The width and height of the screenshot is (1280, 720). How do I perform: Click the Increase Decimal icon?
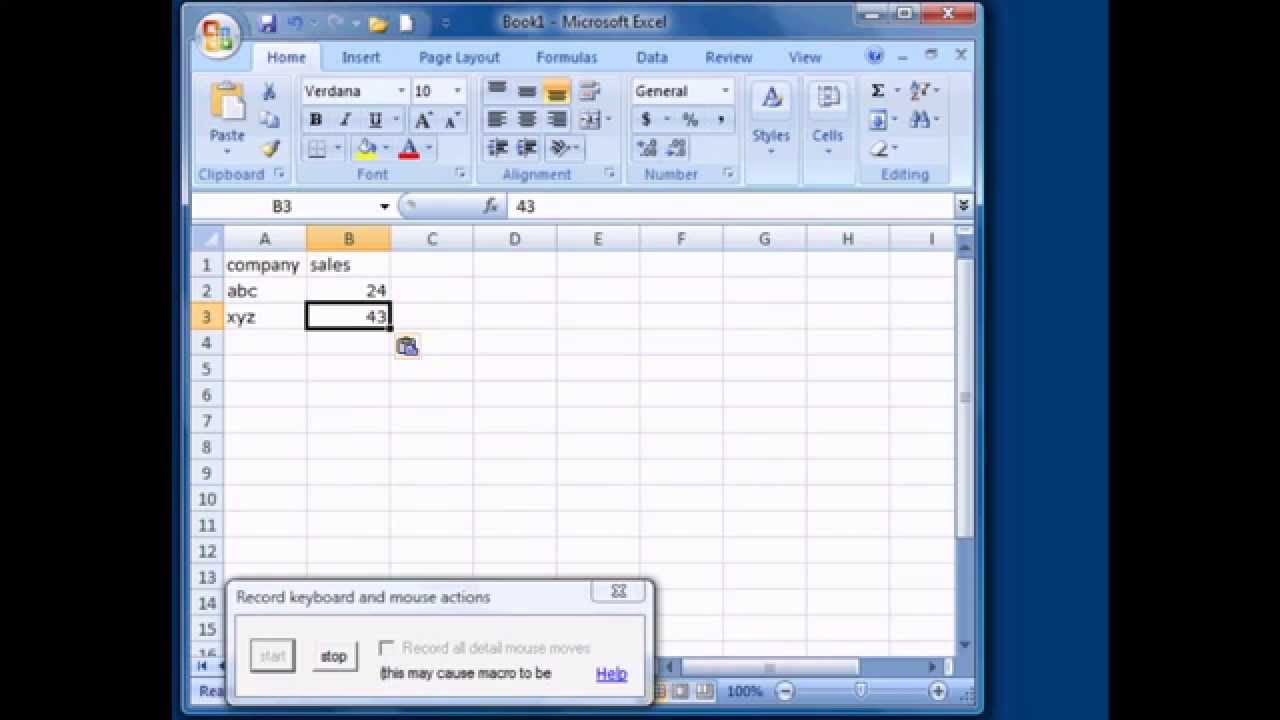pos(647,148)
